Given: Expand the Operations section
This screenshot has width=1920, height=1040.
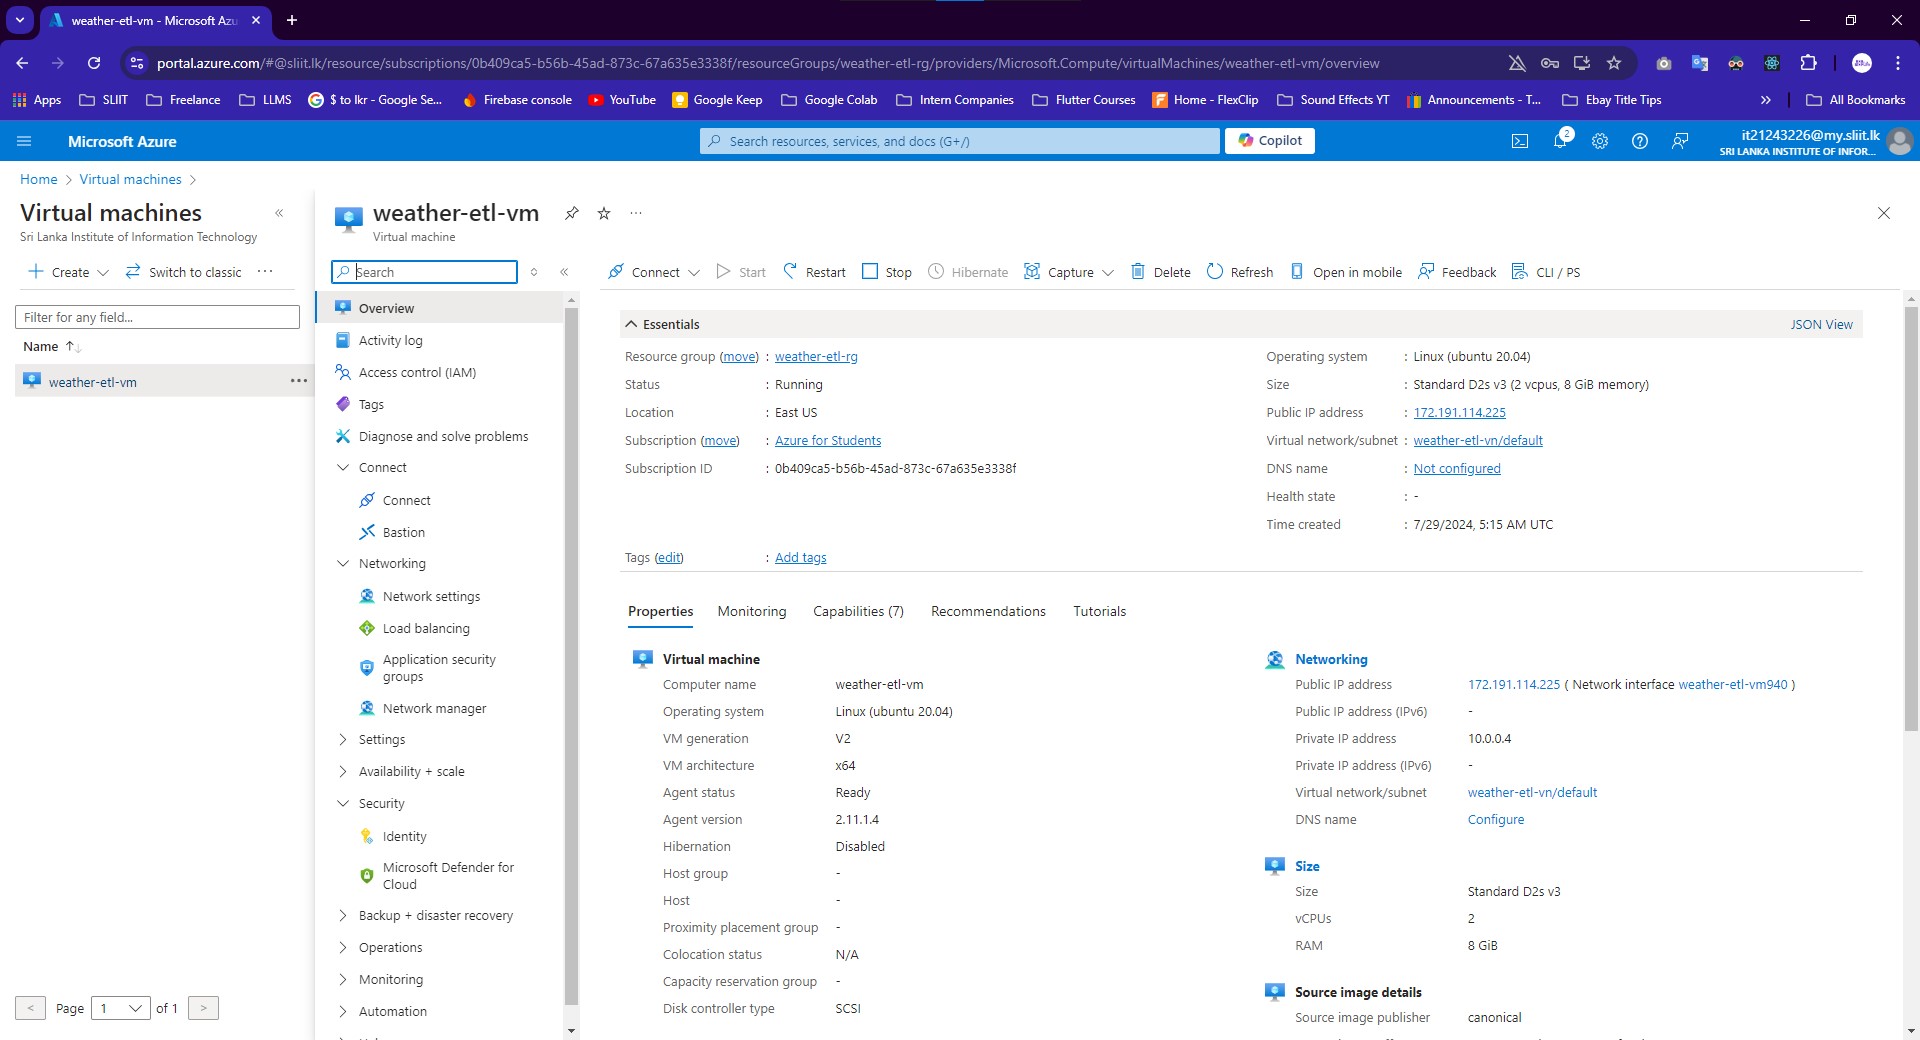Looking at the screenshot, I should [x=344, y=947].
